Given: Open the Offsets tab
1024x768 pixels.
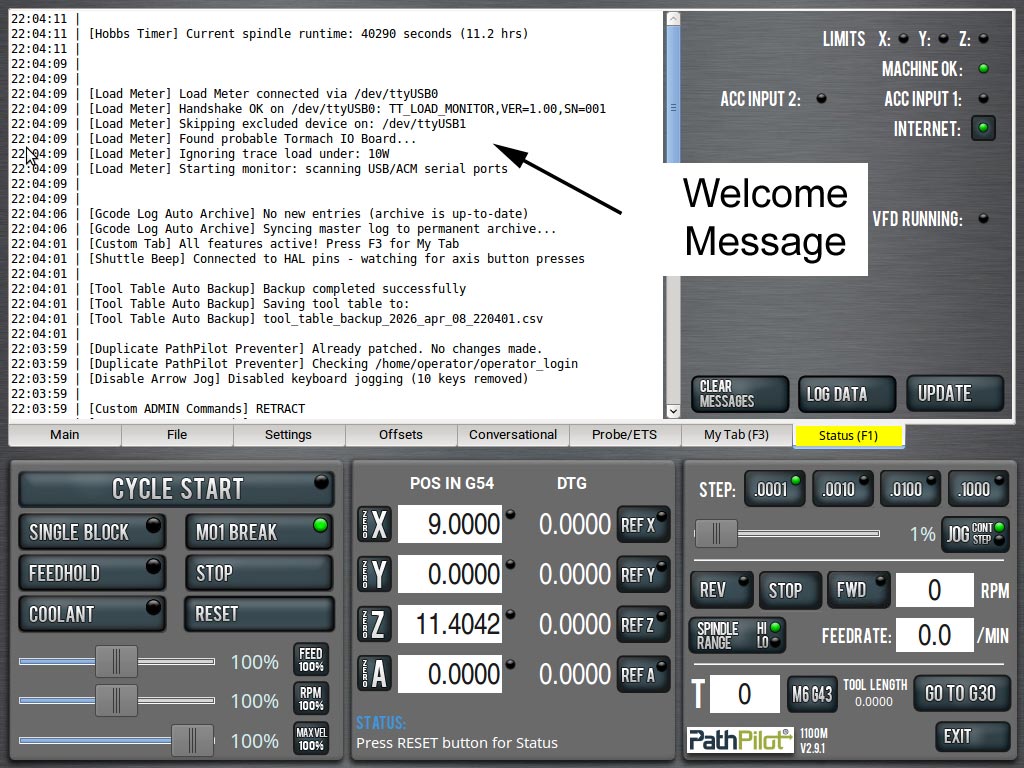Looking at the screenshot, I should (401, 435).
